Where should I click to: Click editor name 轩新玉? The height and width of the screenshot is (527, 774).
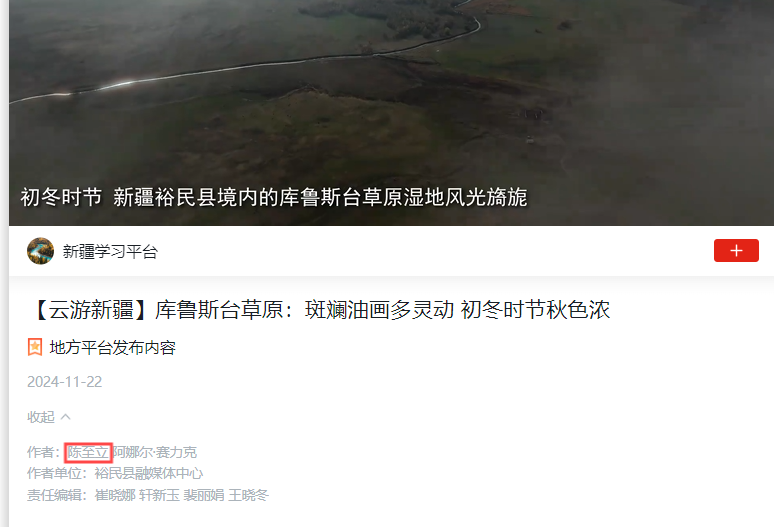click(x=159, y=494)
